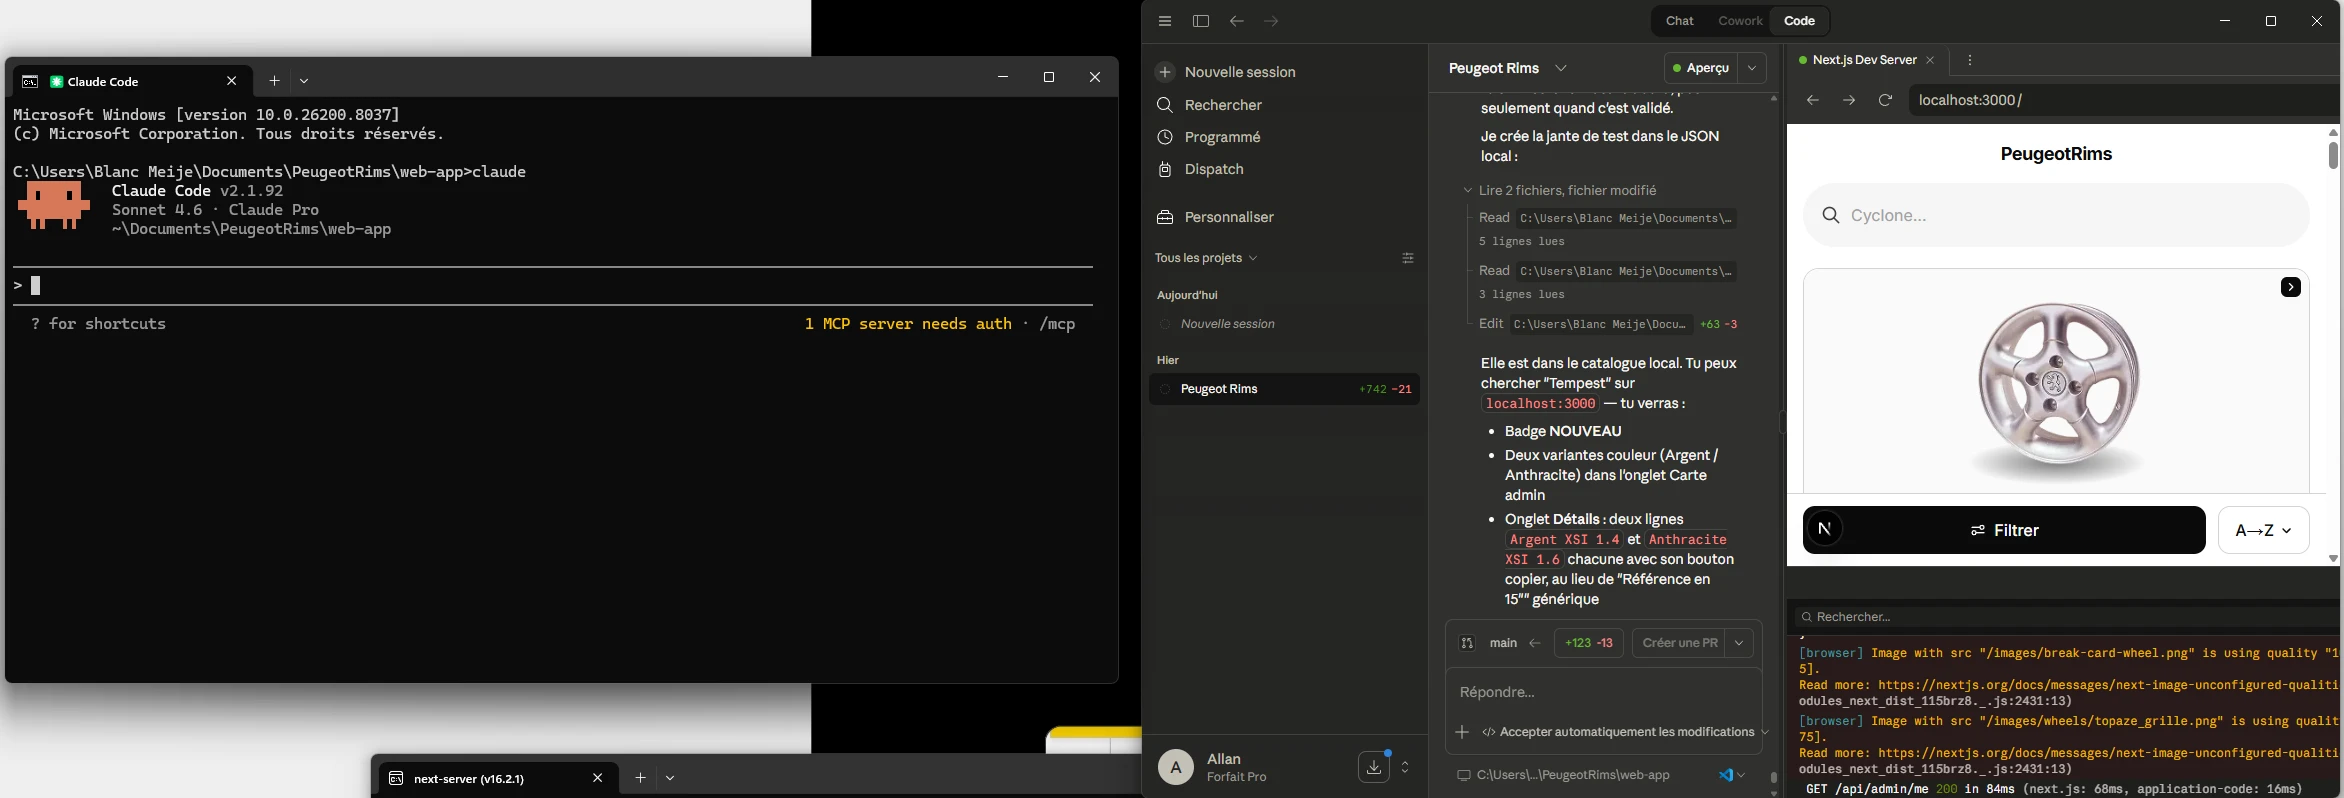Go forward using Claude's top navigation arrow
This screenshot has height=798, width=2344.
point(1271,21)
